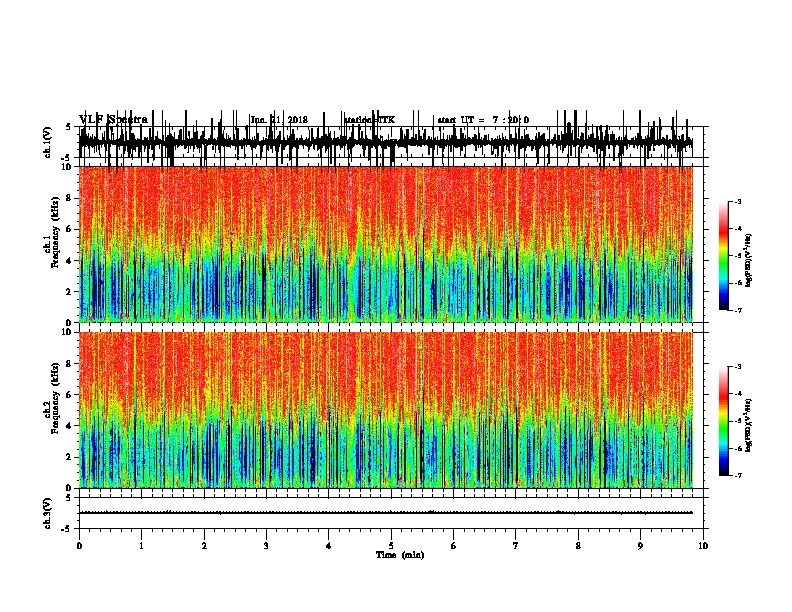Click the "8" kHz tick on ch.1 spectrogram
Viewport: 792px width, 612px height.
click(x=69, y=198)
